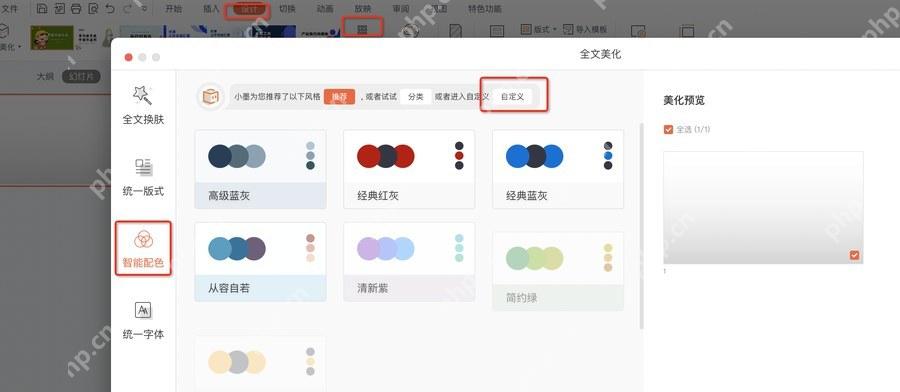Select the 大纲 tab in slide panel

(45, 76)
